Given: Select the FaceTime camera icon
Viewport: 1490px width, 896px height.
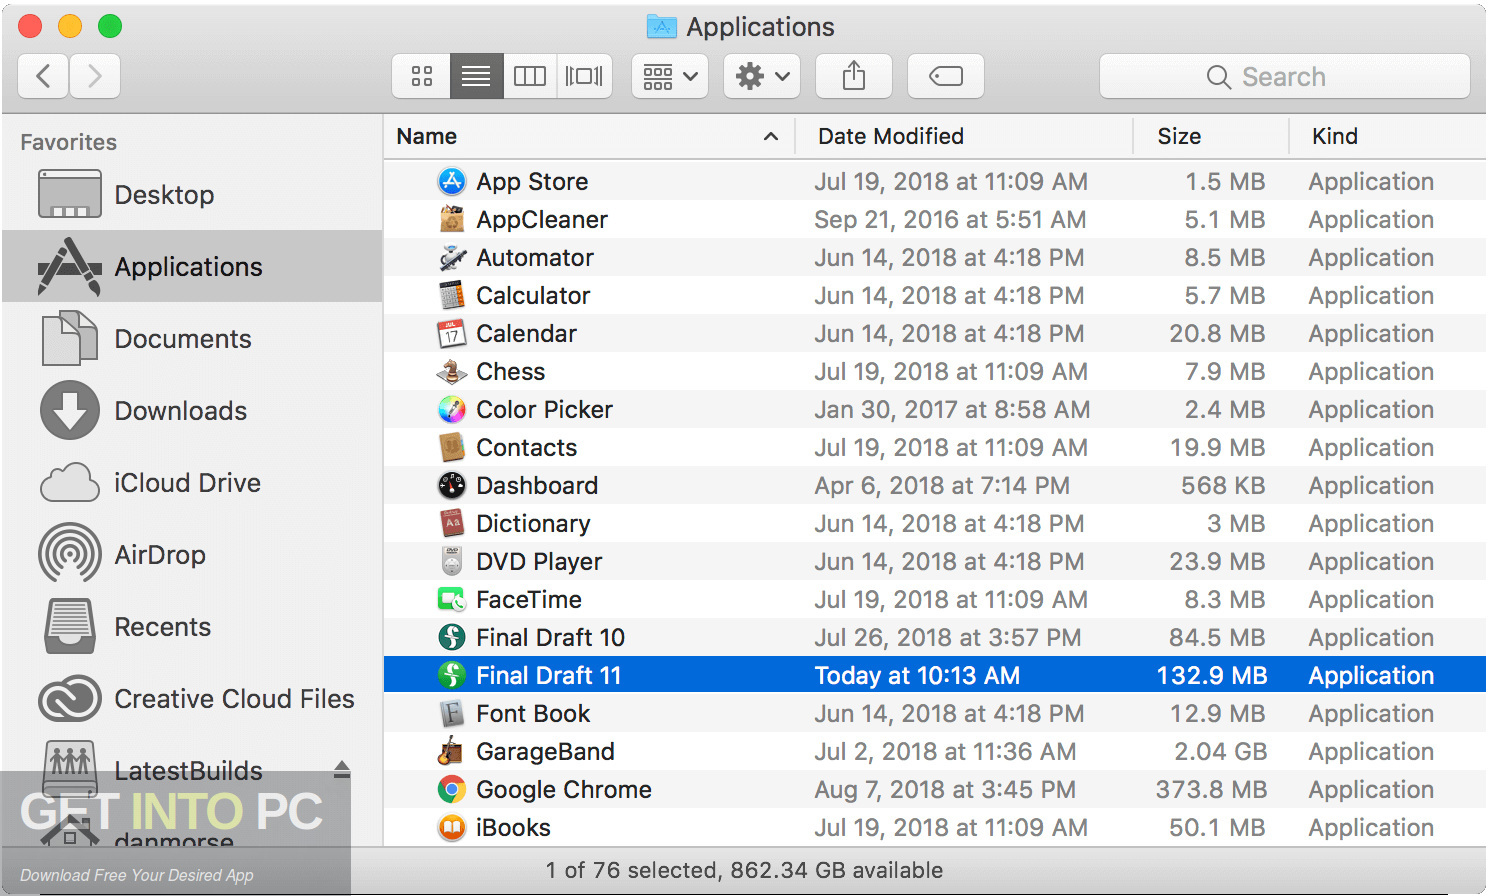Looking at the screenshot, I should (452, 599).
